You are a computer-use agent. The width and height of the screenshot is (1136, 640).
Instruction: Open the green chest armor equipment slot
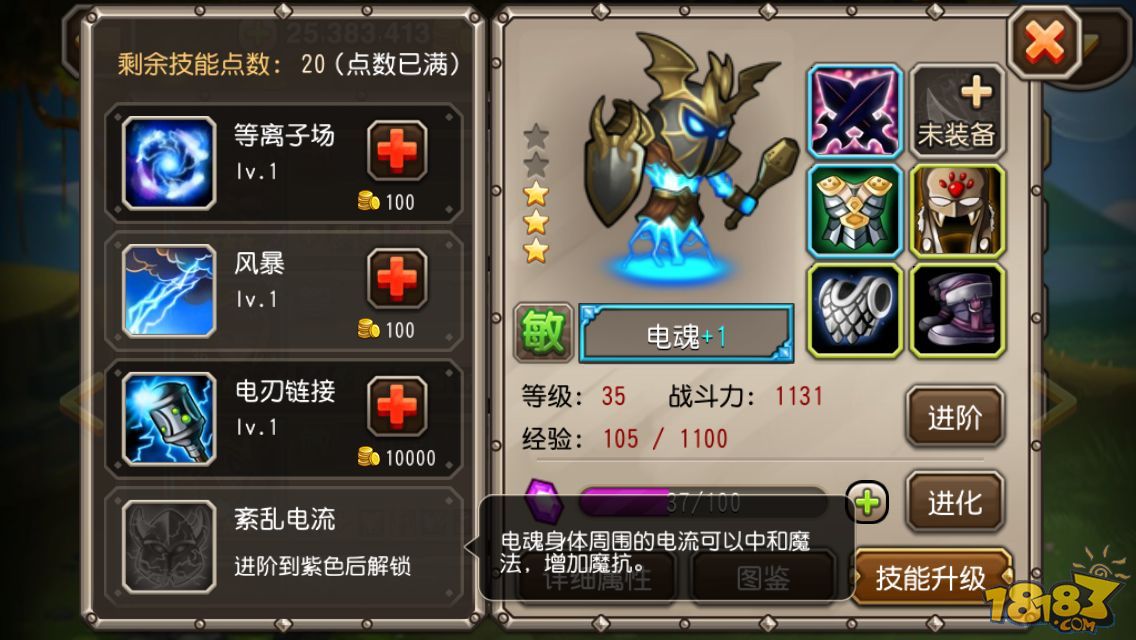click(x=855, y=211)
